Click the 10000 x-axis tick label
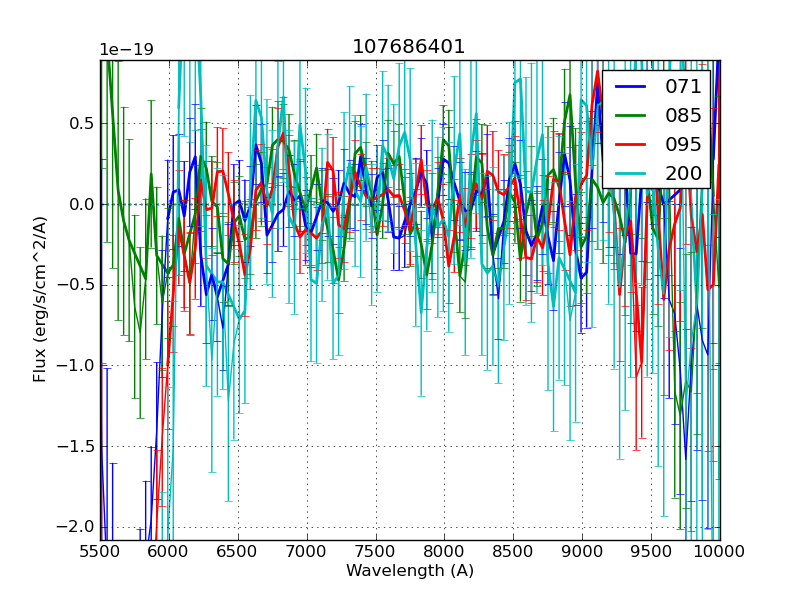The image size is (800, 600). coord(720,550)
